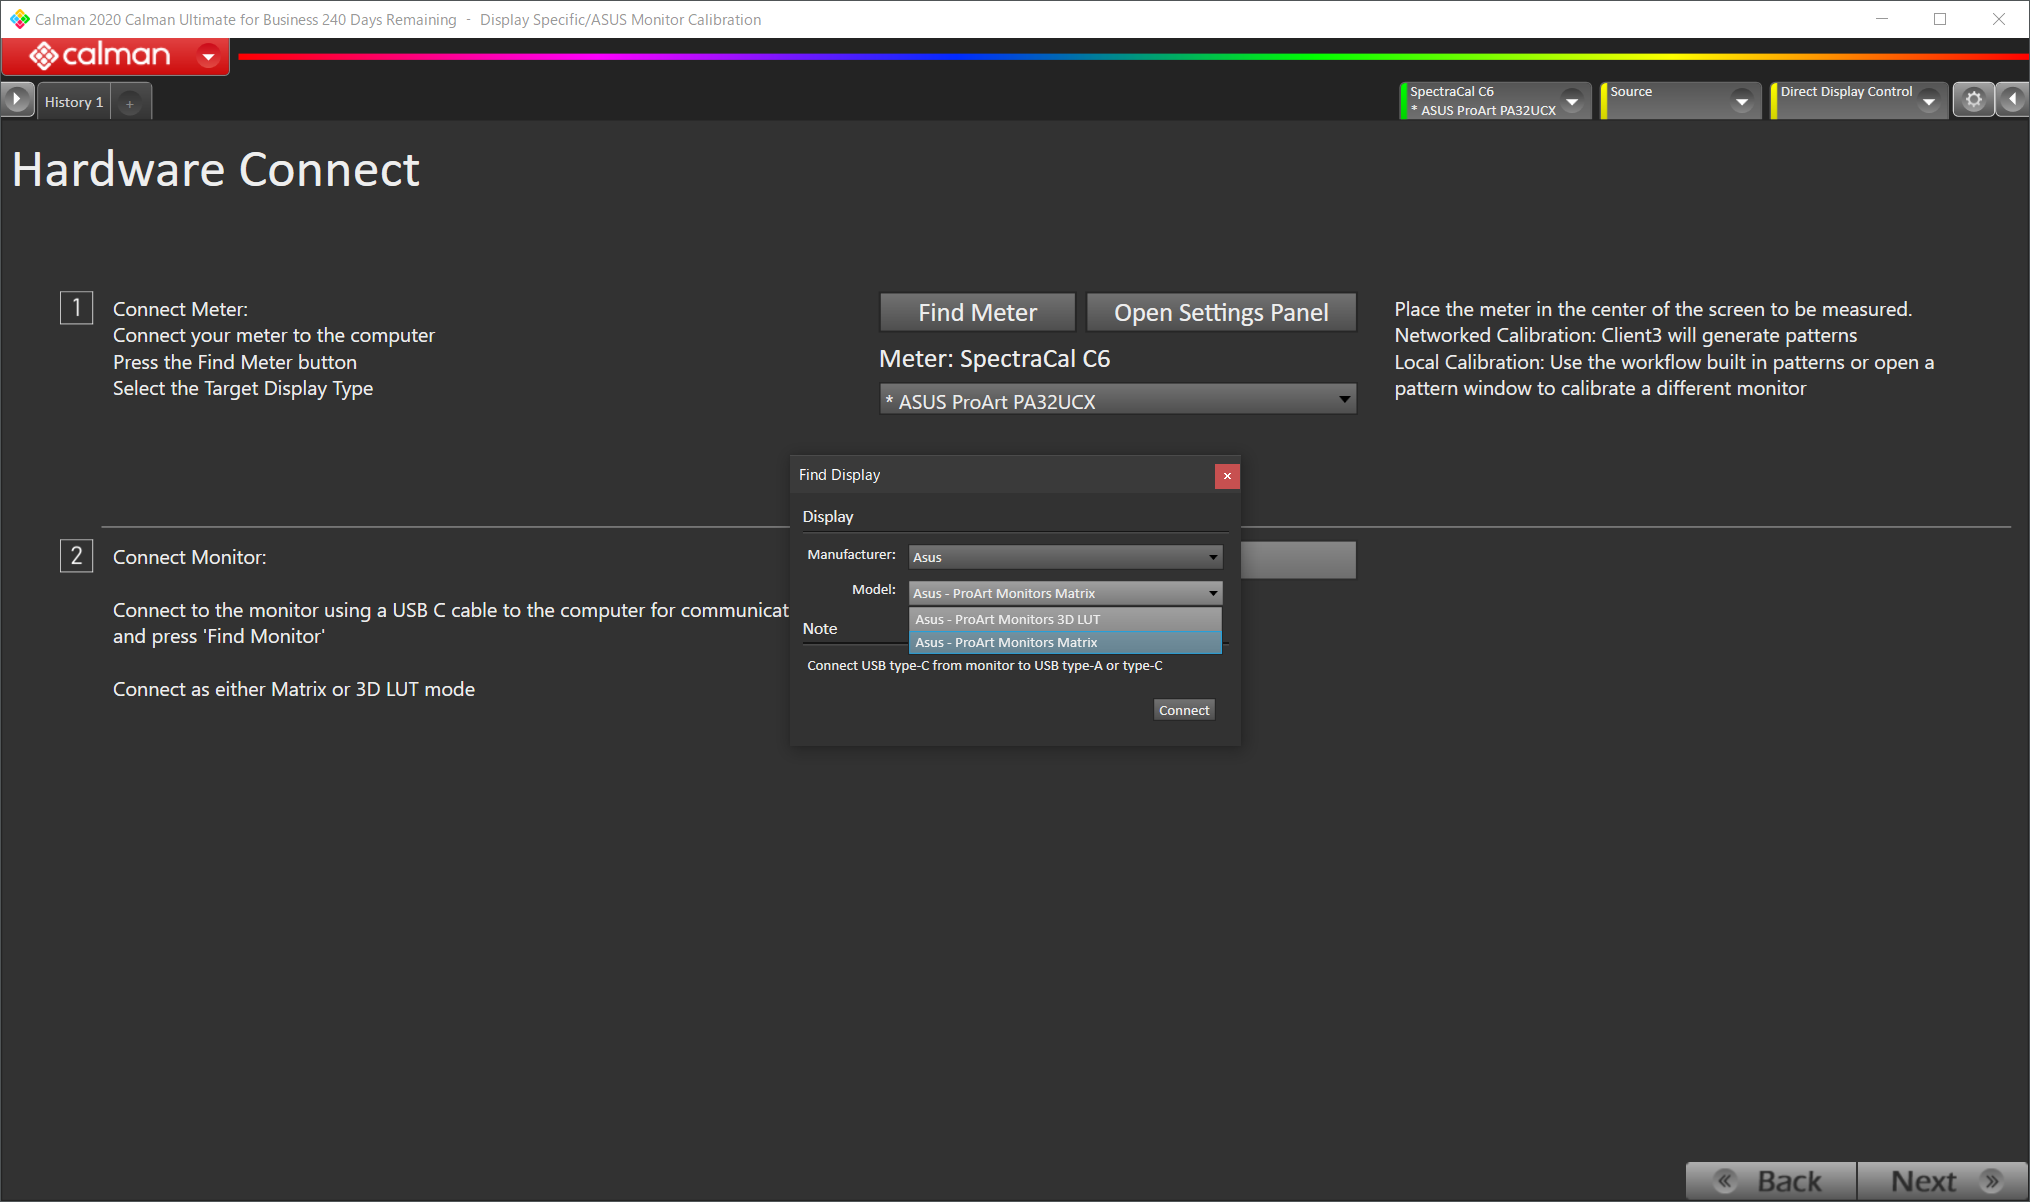Click the Display section header in dialog
Image resolution: width=2030 pixels, height=1202 pixels.
[828, 516]
